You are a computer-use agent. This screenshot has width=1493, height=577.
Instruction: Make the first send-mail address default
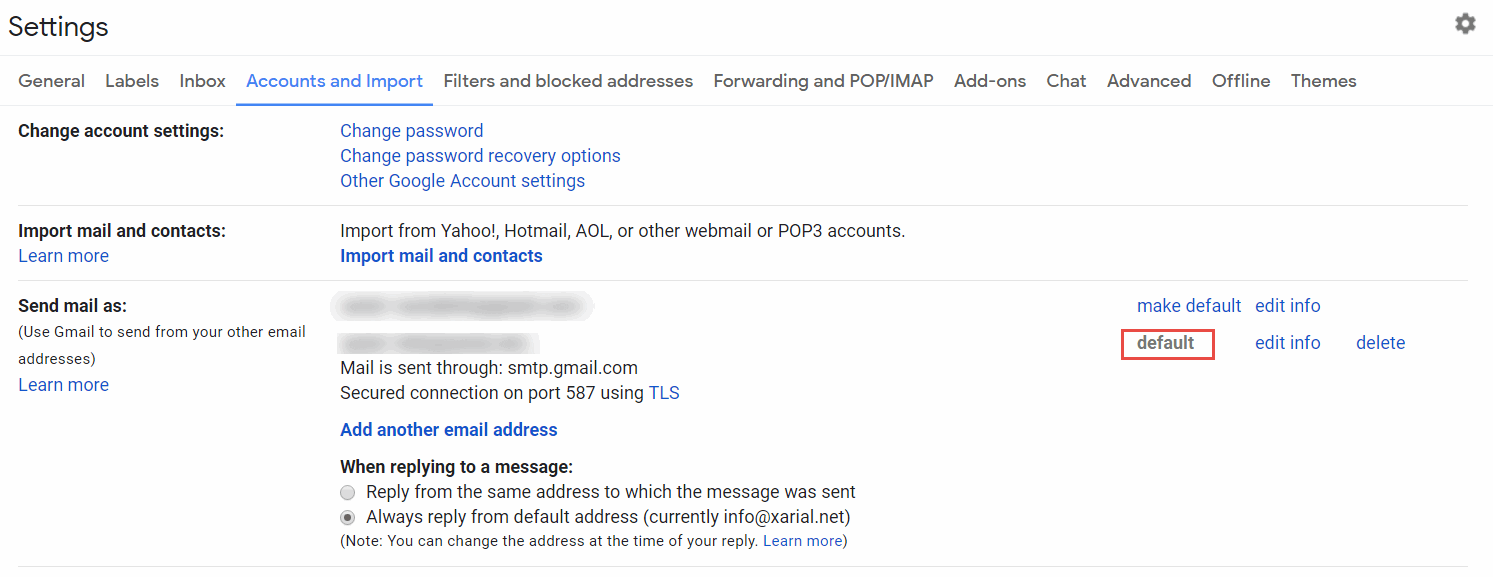point(1188,305)
